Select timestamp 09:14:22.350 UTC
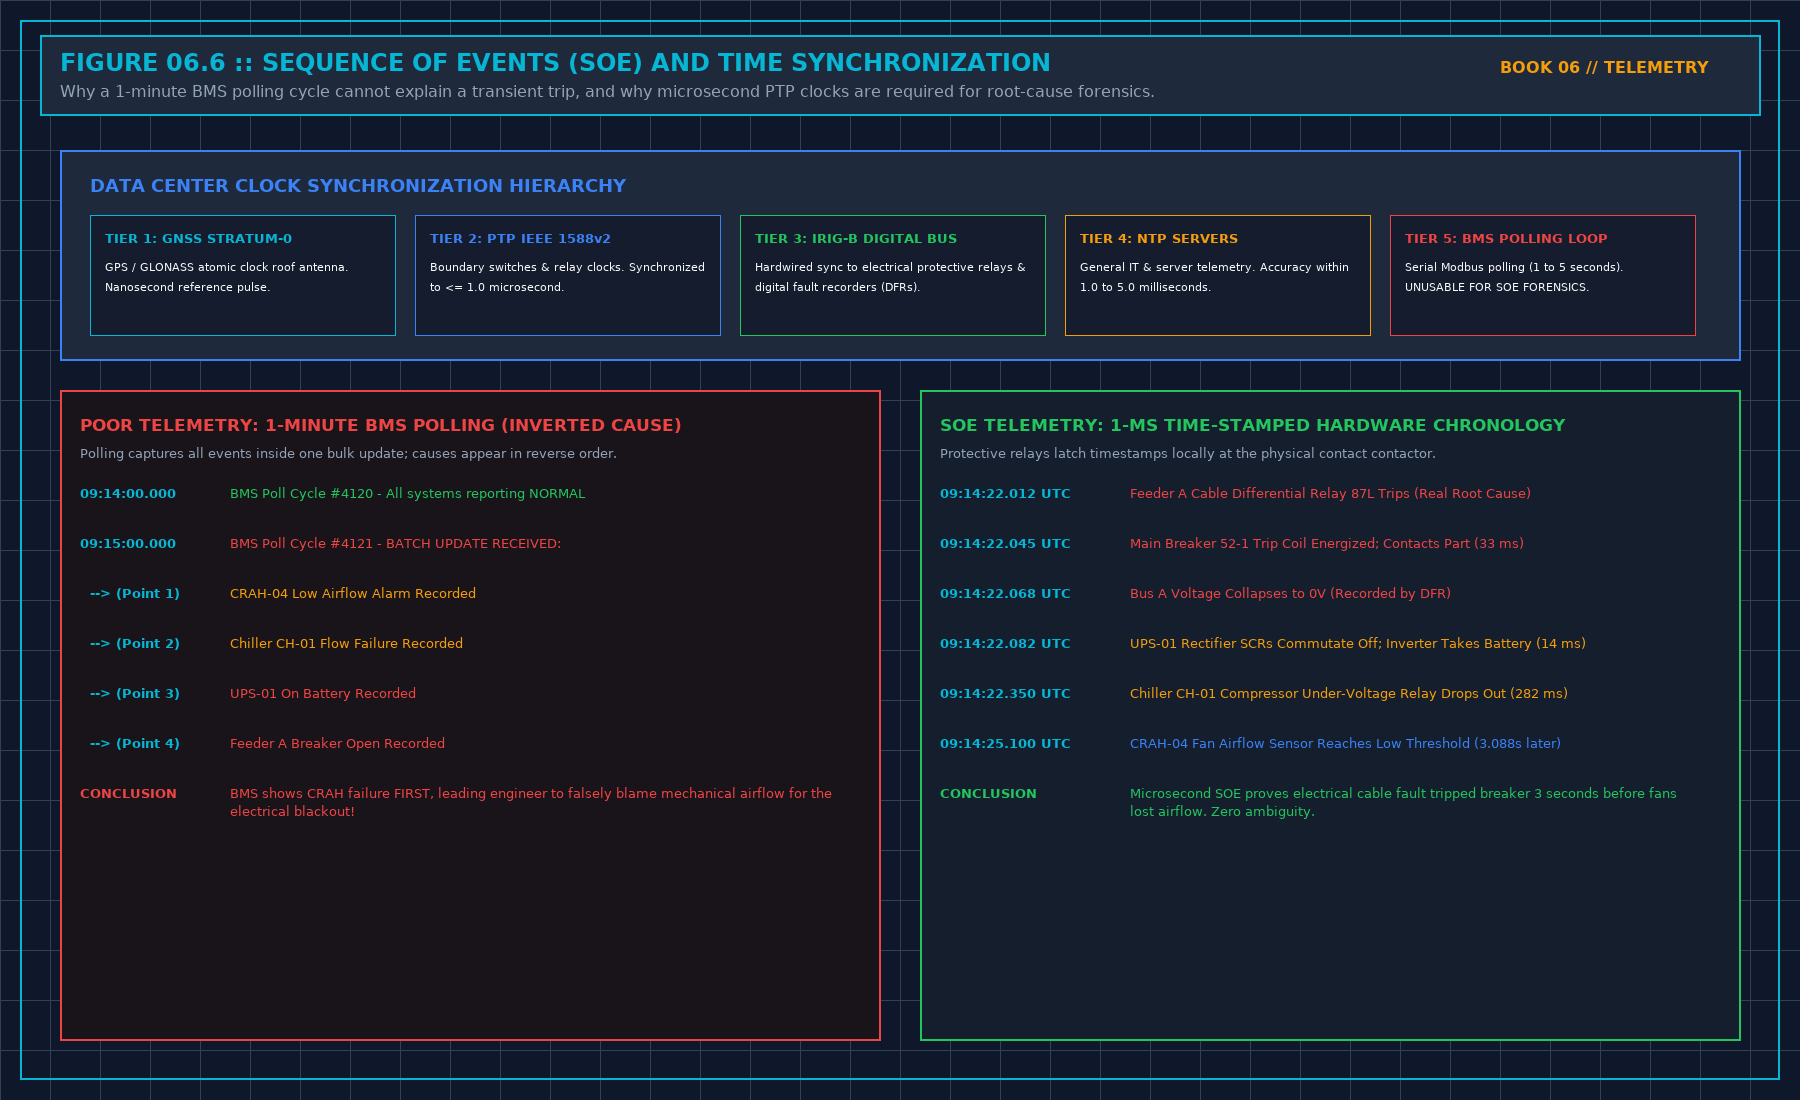This screenshot has height=1100, width=1800. tap(1005, 694)
